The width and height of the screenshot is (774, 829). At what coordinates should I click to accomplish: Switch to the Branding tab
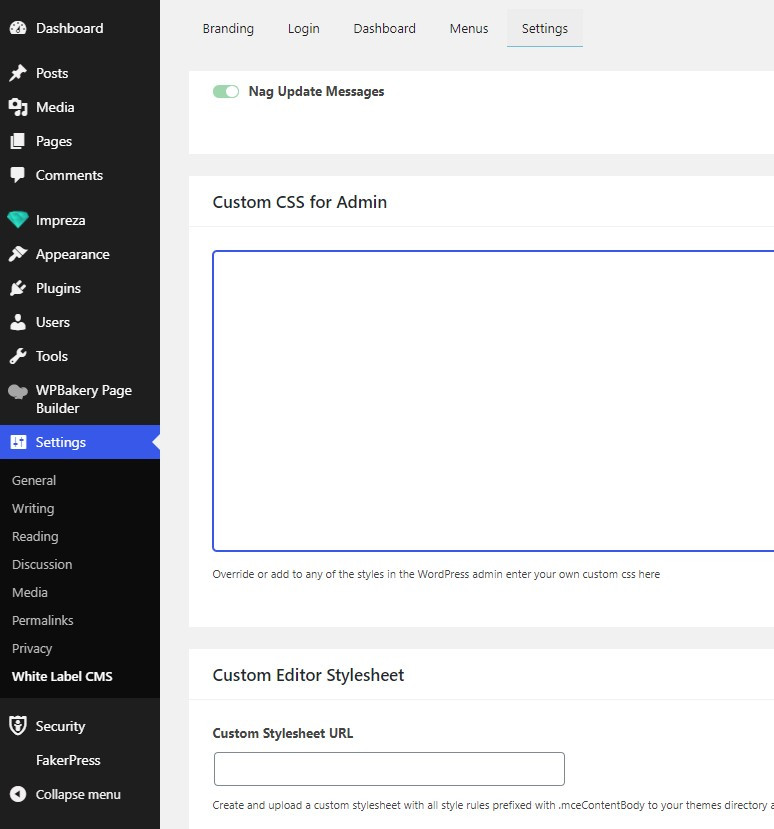click(x=228, y=29)
